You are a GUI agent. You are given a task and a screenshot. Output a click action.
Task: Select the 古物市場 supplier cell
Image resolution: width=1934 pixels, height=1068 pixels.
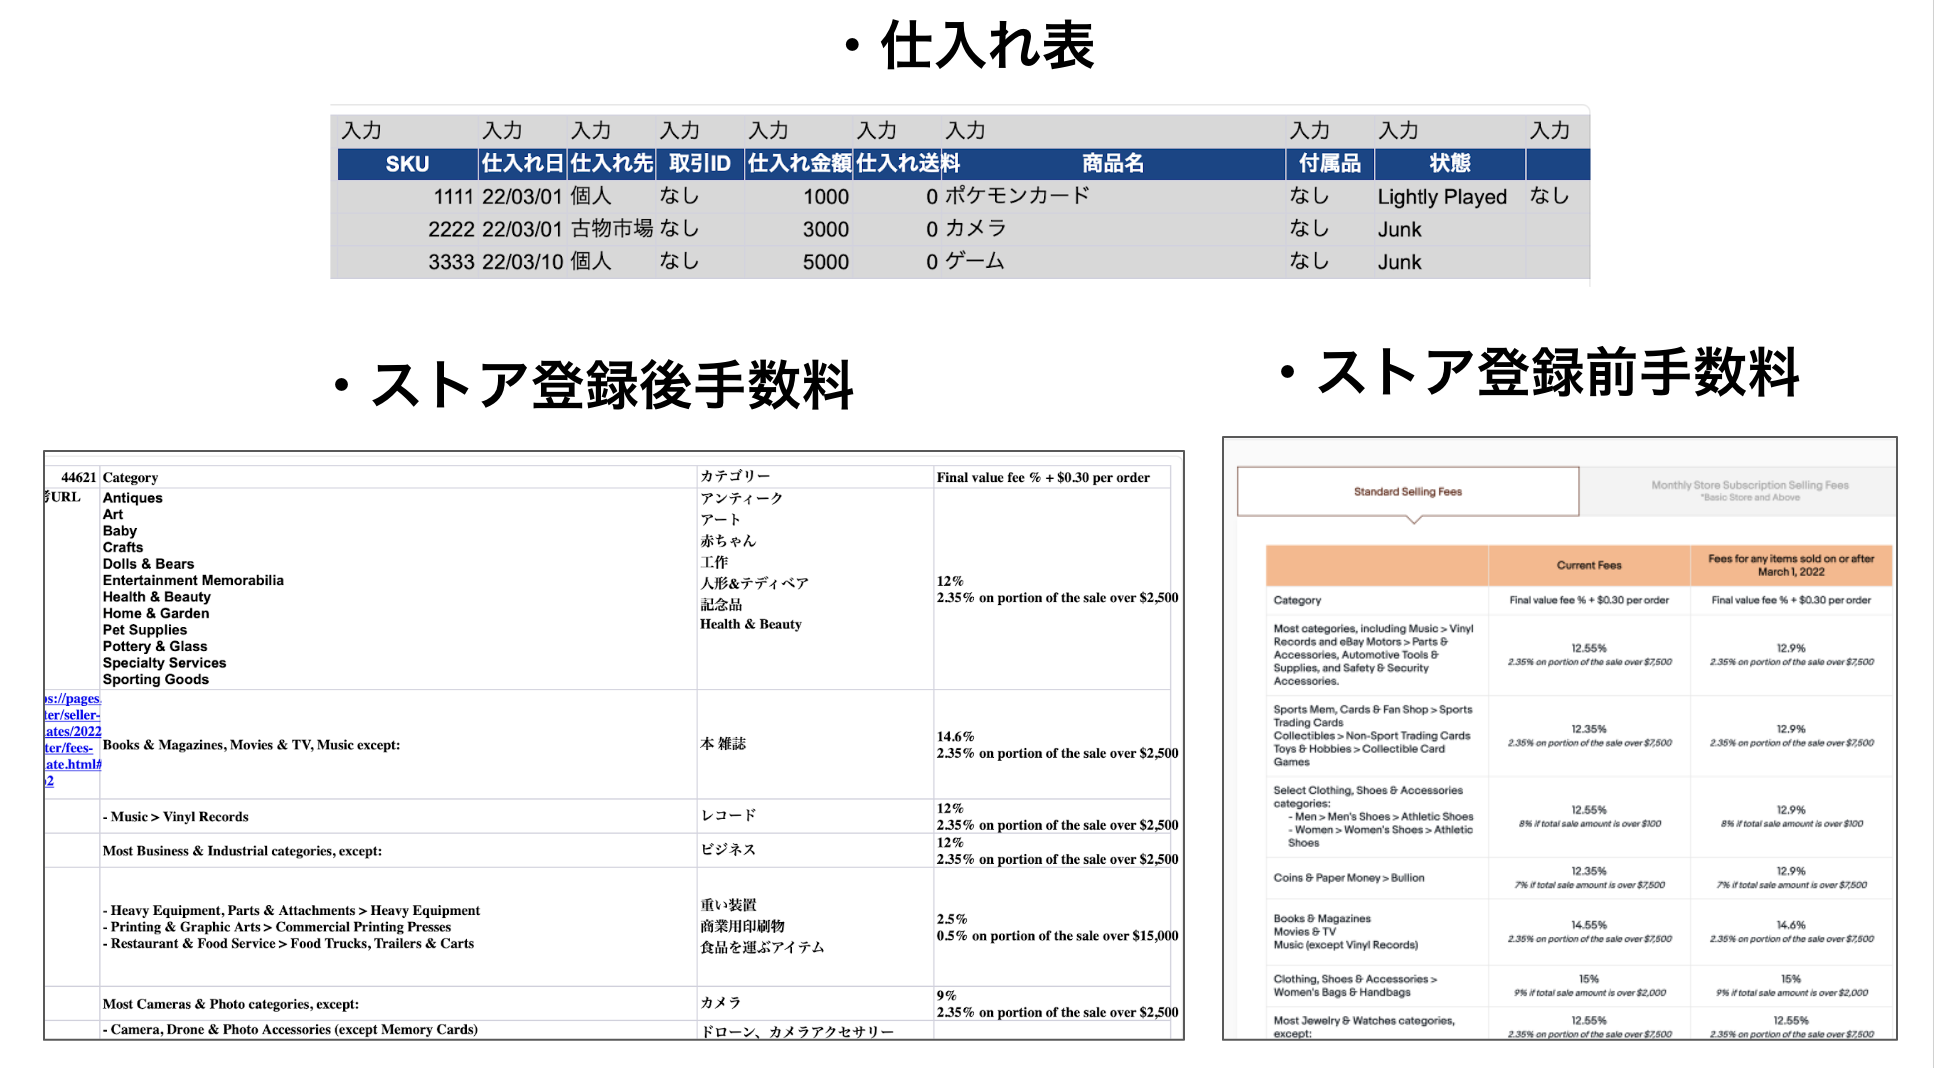coord(611,230)
